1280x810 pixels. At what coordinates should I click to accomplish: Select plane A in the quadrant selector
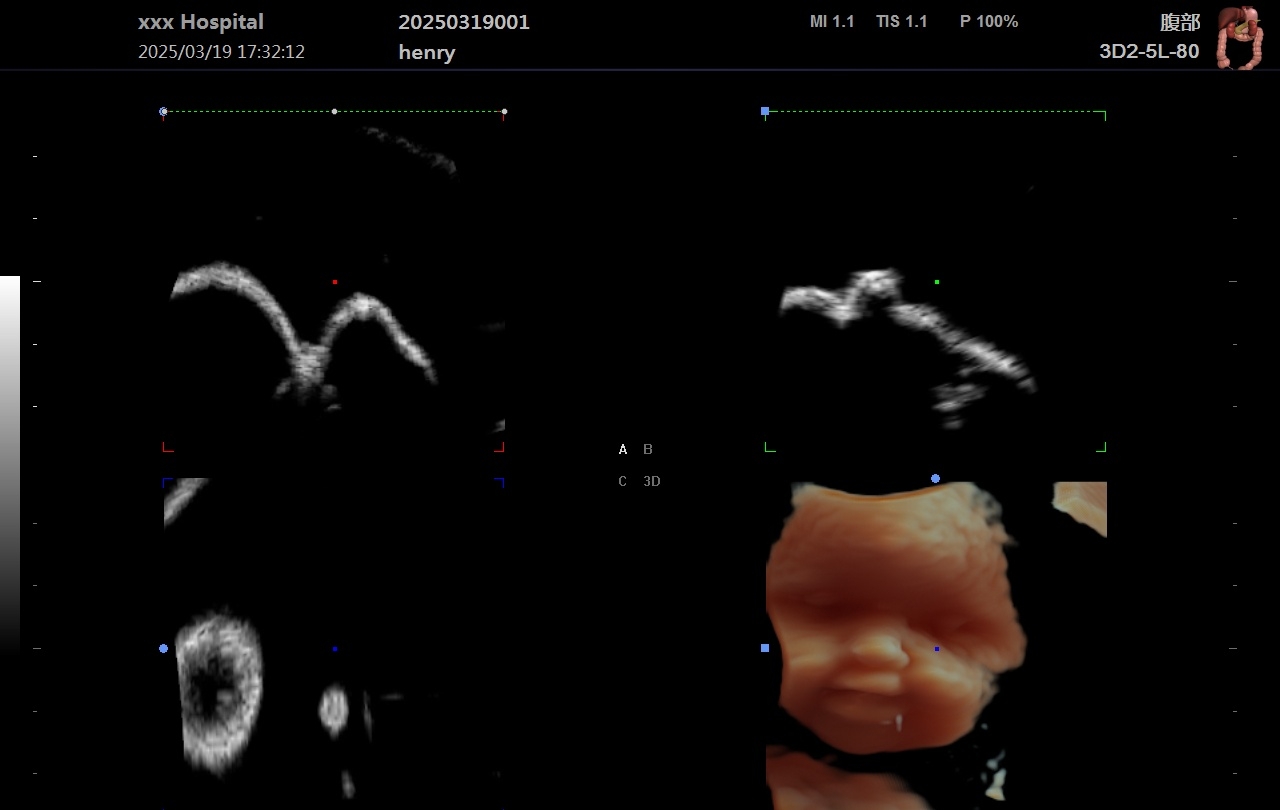pyautogui.click(x=623, y=450)
